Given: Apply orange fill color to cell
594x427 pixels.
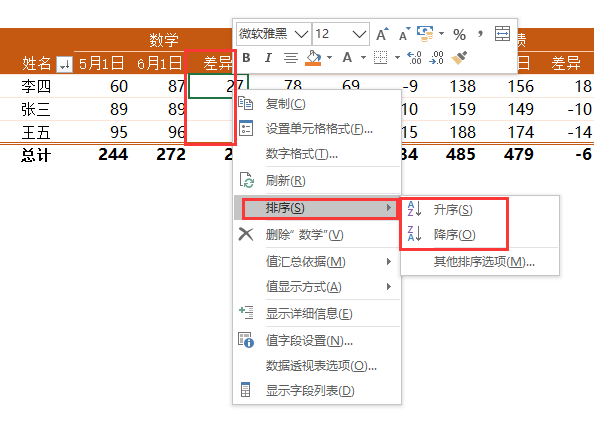Looking at the screenshot, I should tap(313, 58).
